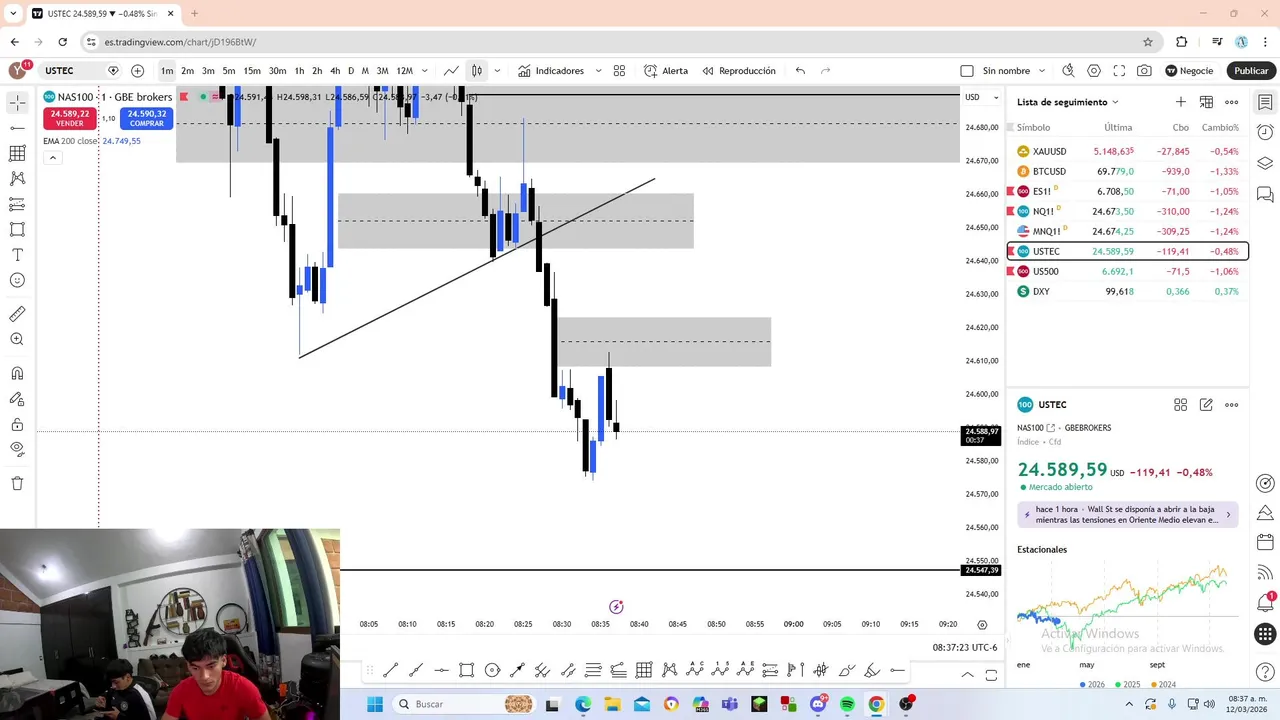Select rectangle tool in the bottom favorites toolbar

tap(467, 670)
